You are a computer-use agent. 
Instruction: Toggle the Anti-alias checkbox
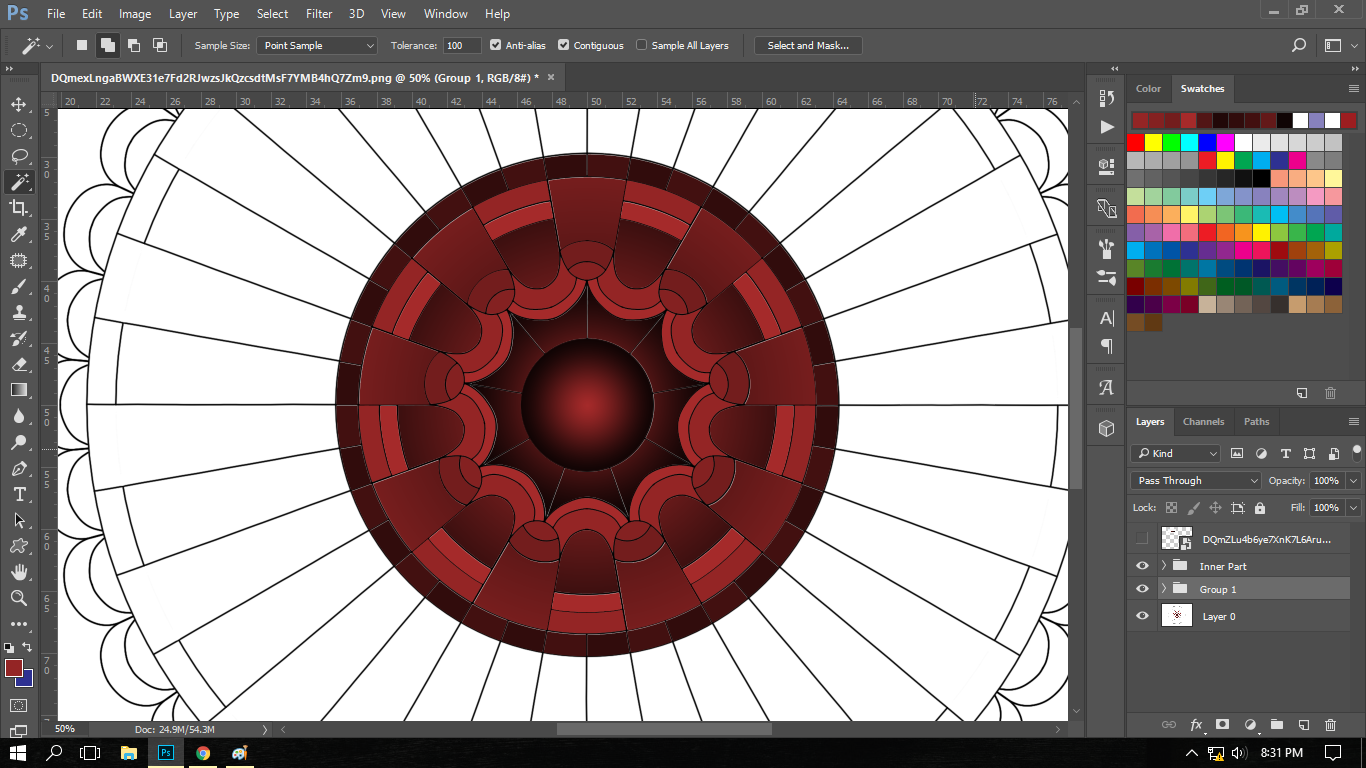(495, 45)
